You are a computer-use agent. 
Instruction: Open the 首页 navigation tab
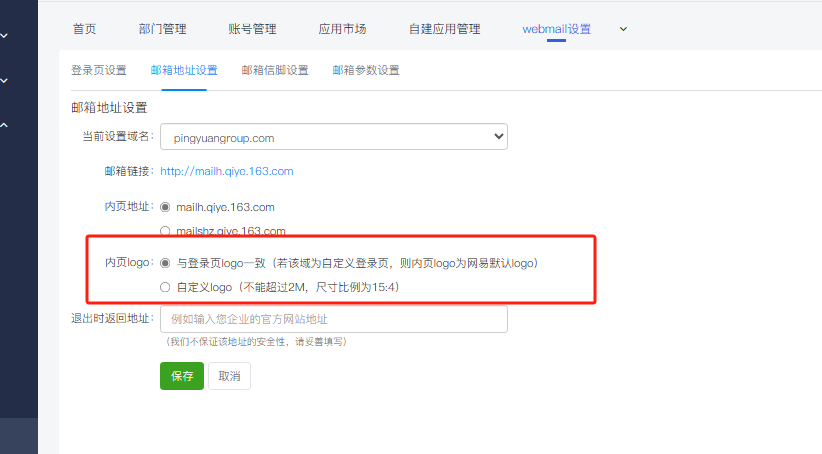pyautogui.click(x=84, y=29)
